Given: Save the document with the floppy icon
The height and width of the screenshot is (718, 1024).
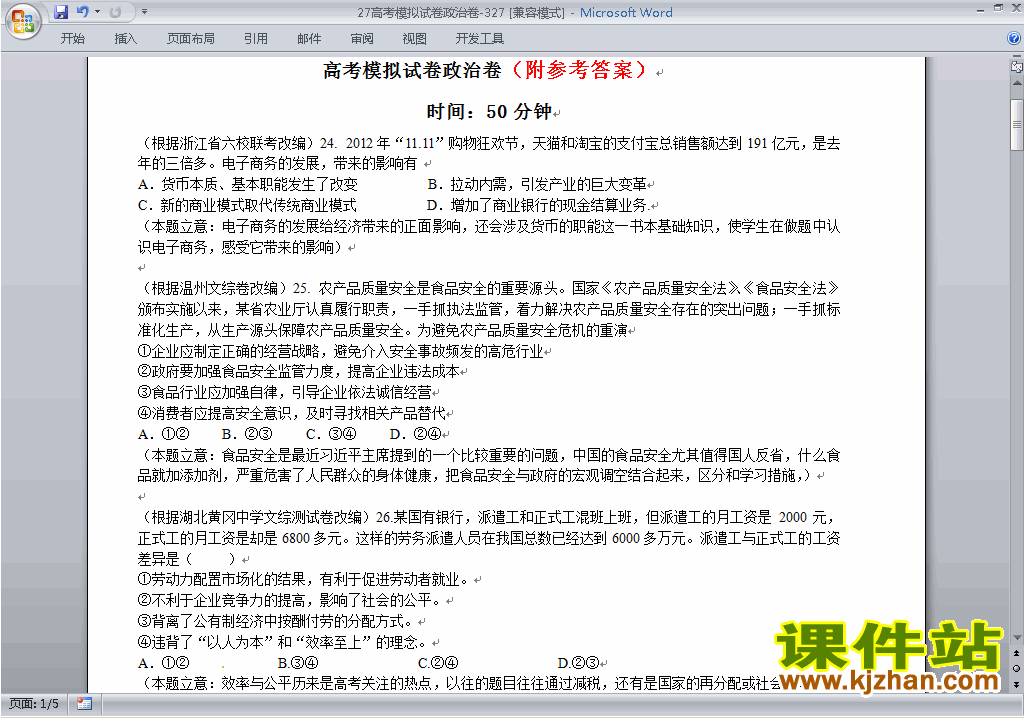Looking at the screenshot, I should (61, 12).
